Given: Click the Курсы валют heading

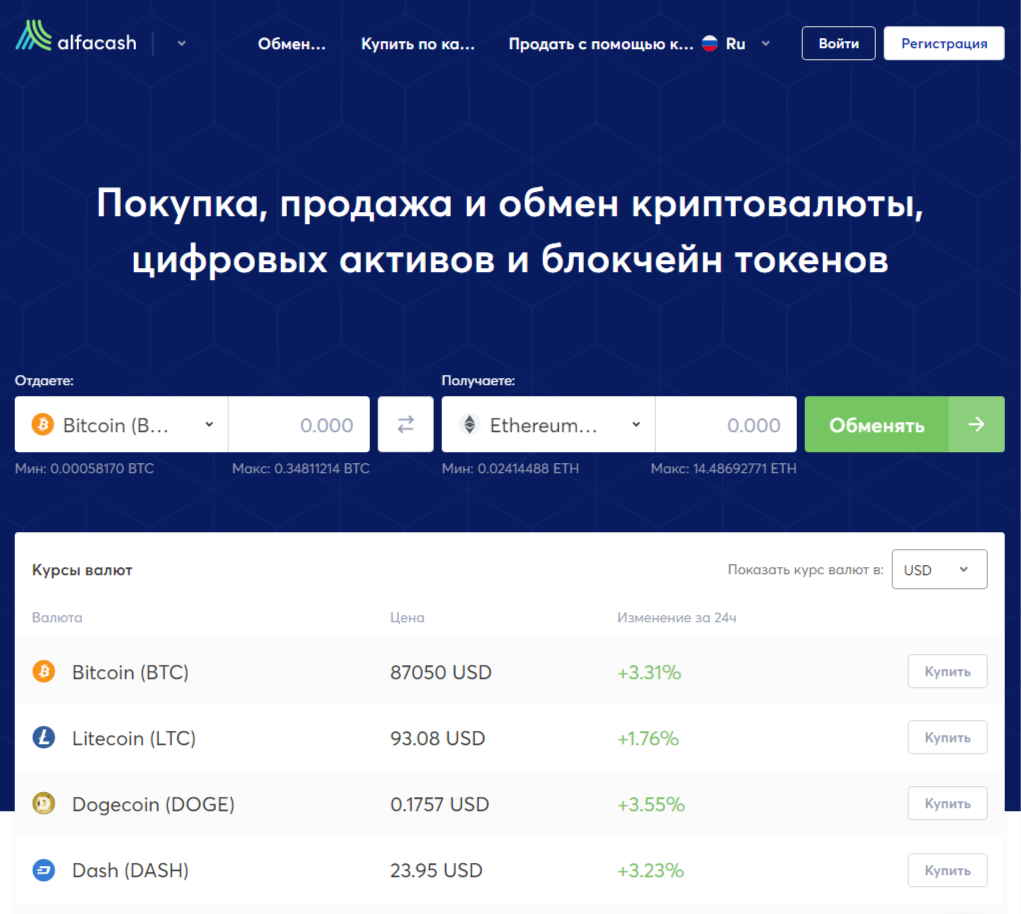Looking at the screenshot, I should pyautogui.click(x=82, y=570).
